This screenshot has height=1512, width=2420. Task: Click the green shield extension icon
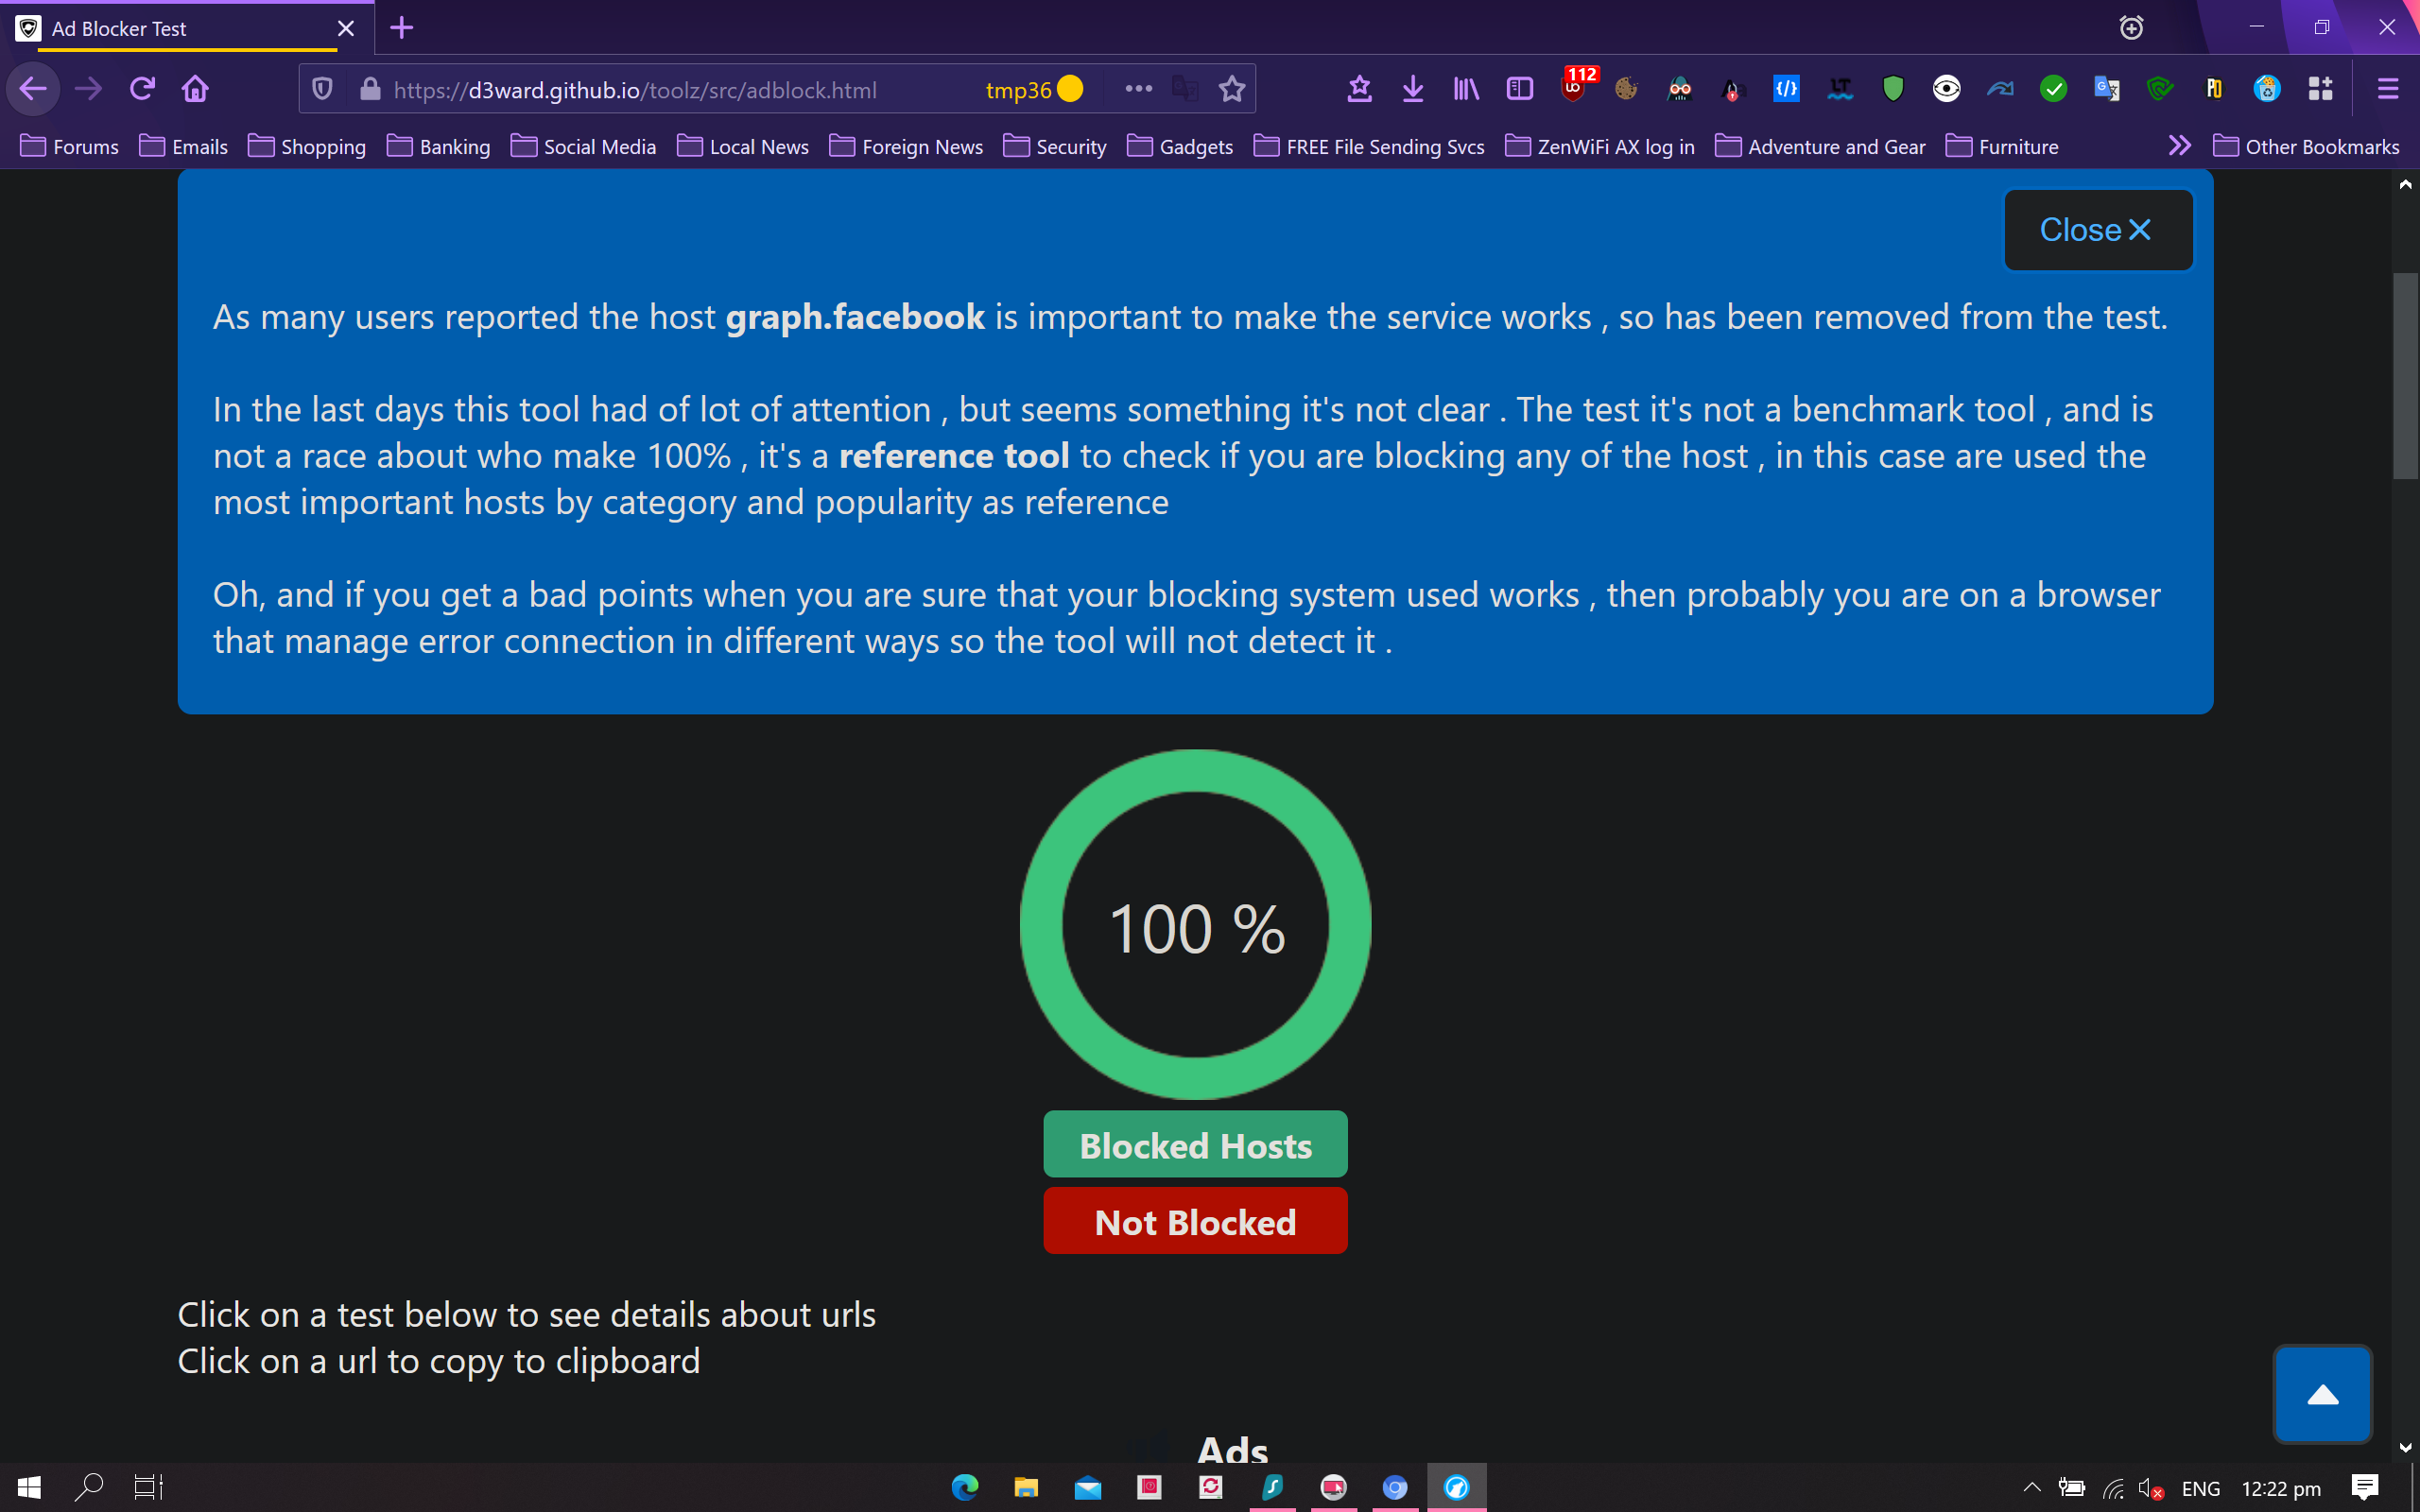[x=1893, y=89]
